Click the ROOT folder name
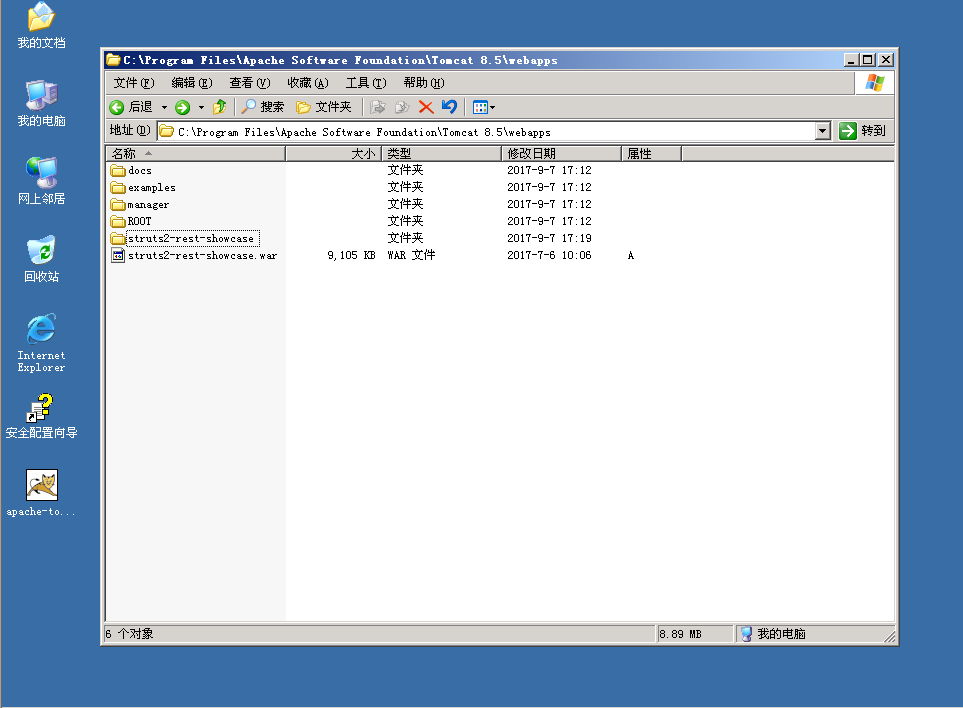This screenshot has height=708, width=963. [139, 222]
